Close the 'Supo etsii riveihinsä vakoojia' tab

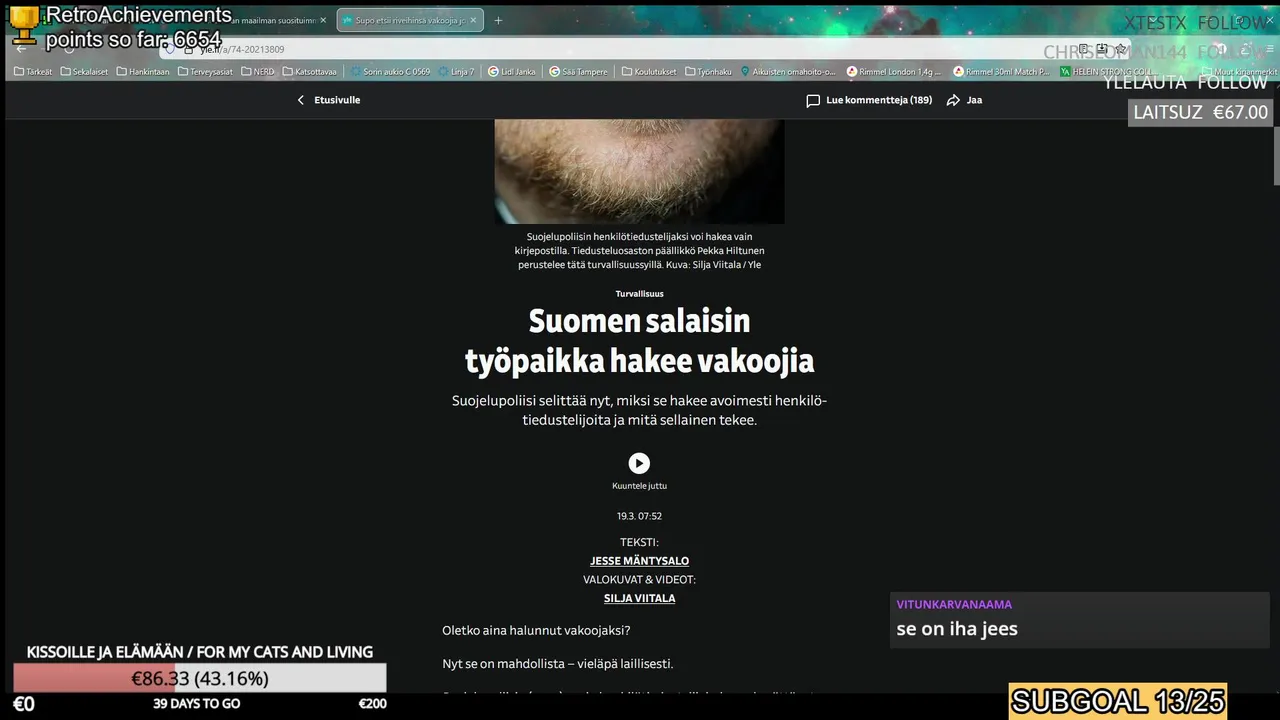[x=474, y=20]
